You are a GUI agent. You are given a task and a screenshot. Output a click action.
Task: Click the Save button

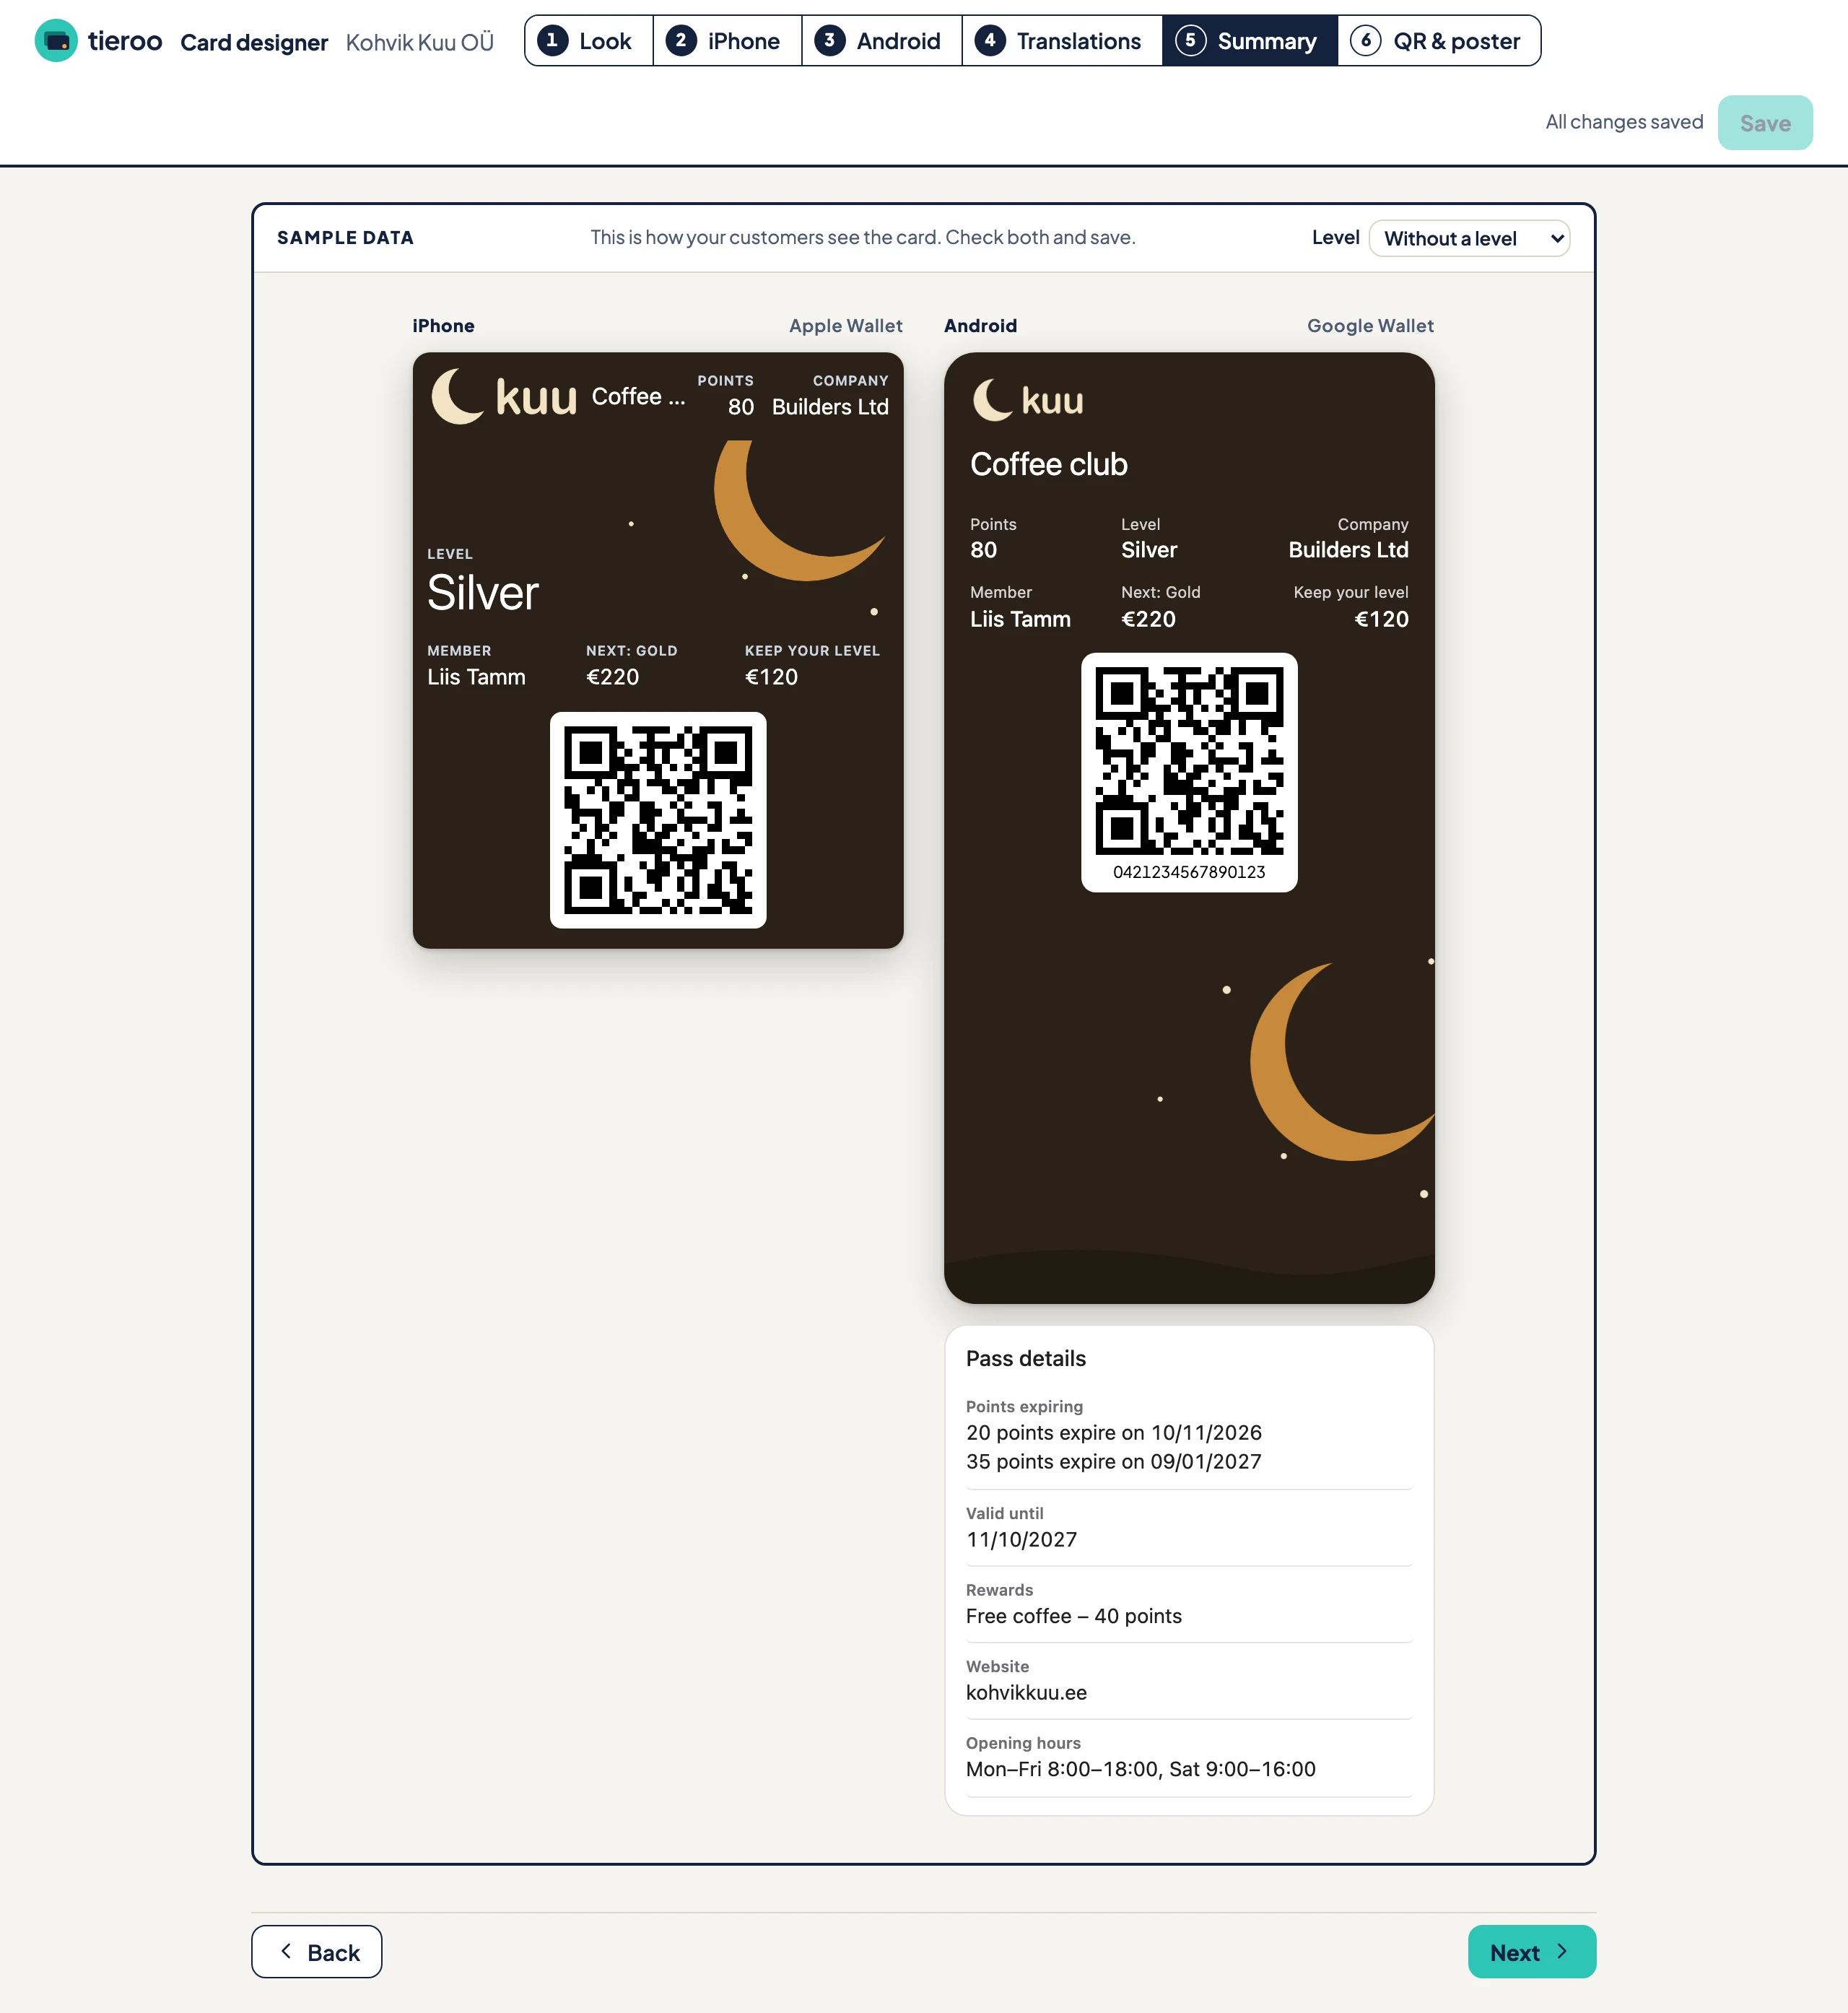click(1764, 123)
